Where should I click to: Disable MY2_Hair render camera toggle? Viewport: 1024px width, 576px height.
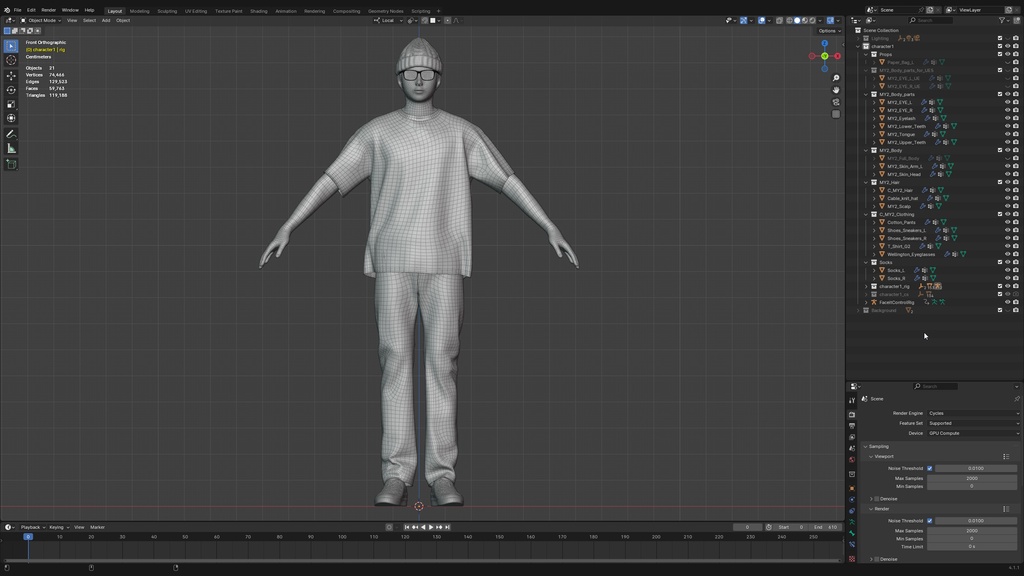pyautogui.click(x=1016, y=182)
